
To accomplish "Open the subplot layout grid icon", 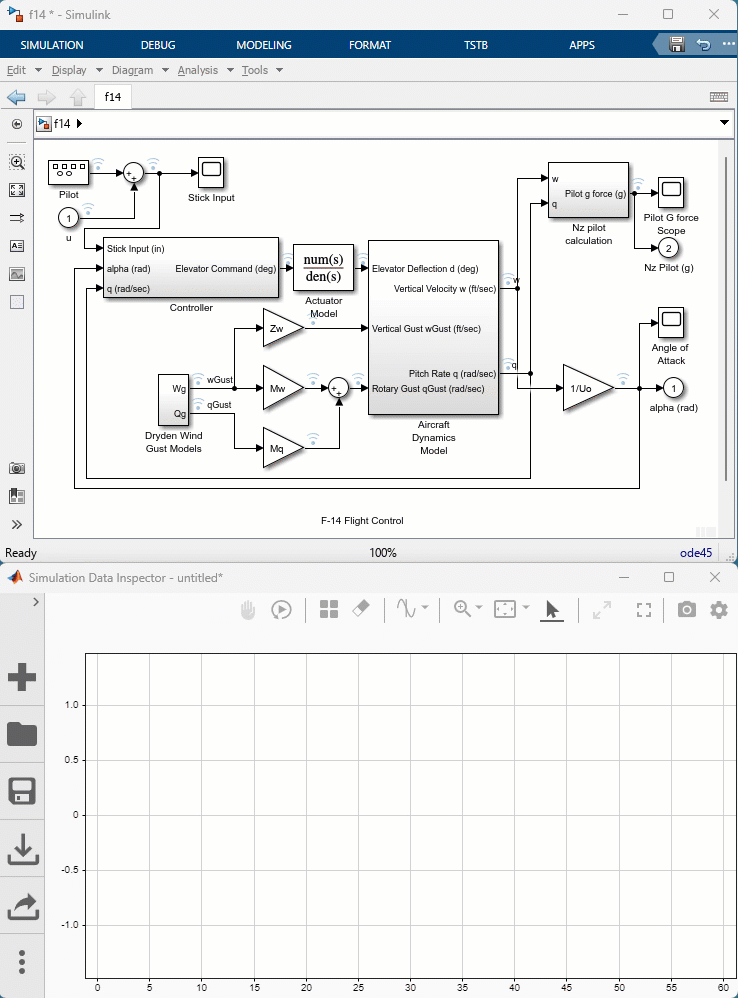I will 329,609.
